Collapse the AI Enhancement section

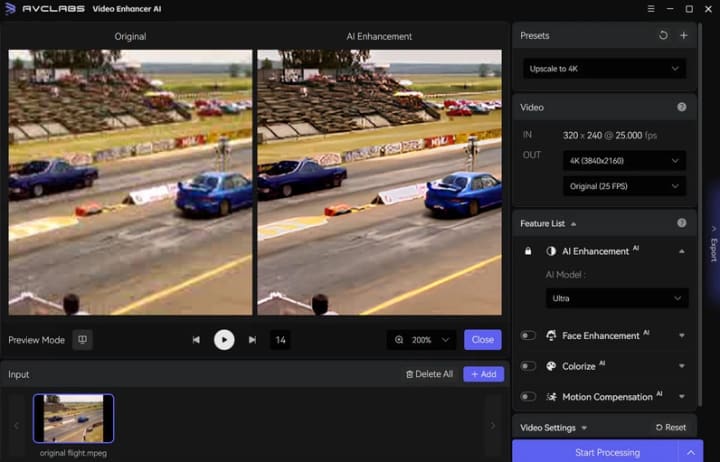click(682, 251)
